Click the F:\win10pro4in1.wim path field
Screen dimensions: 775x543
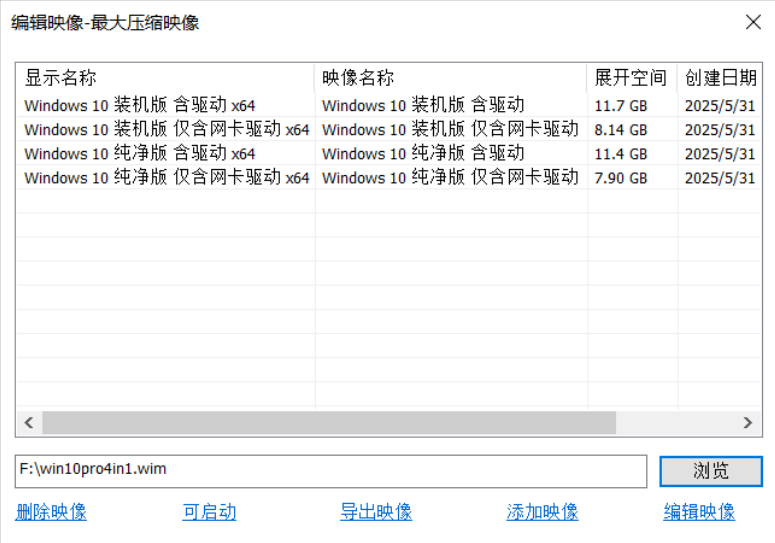331,471
